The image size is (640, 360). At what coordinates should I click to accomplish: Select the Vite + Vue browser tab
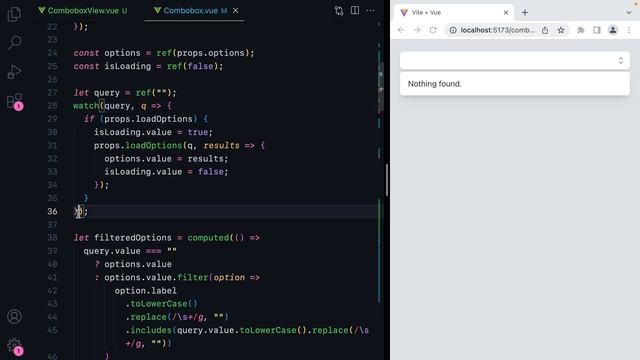click(x=453, y=13)
